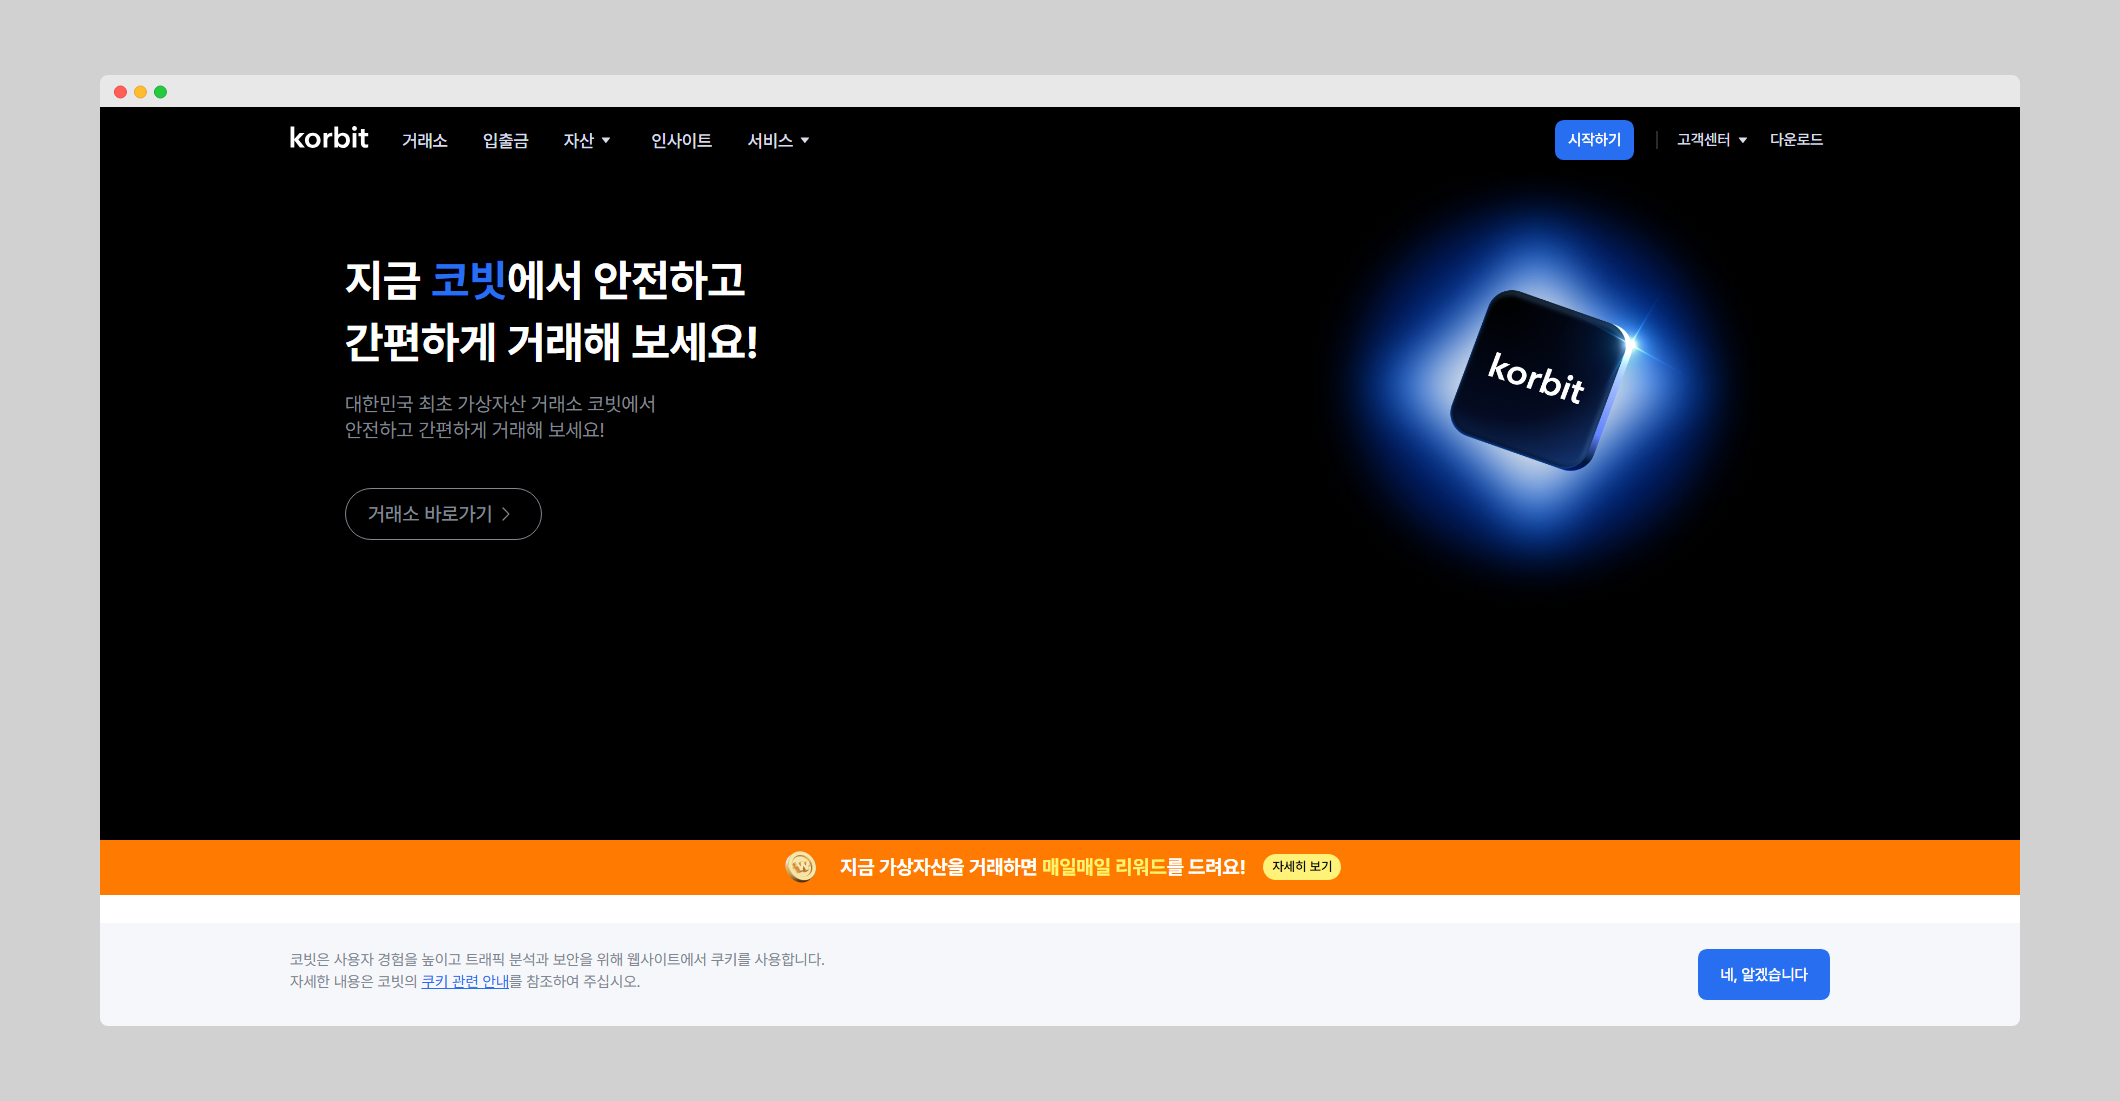This screenshot has height=1101, width=2120.
Task: Click the yellow minimize window dot
Action: pos(140,92)
